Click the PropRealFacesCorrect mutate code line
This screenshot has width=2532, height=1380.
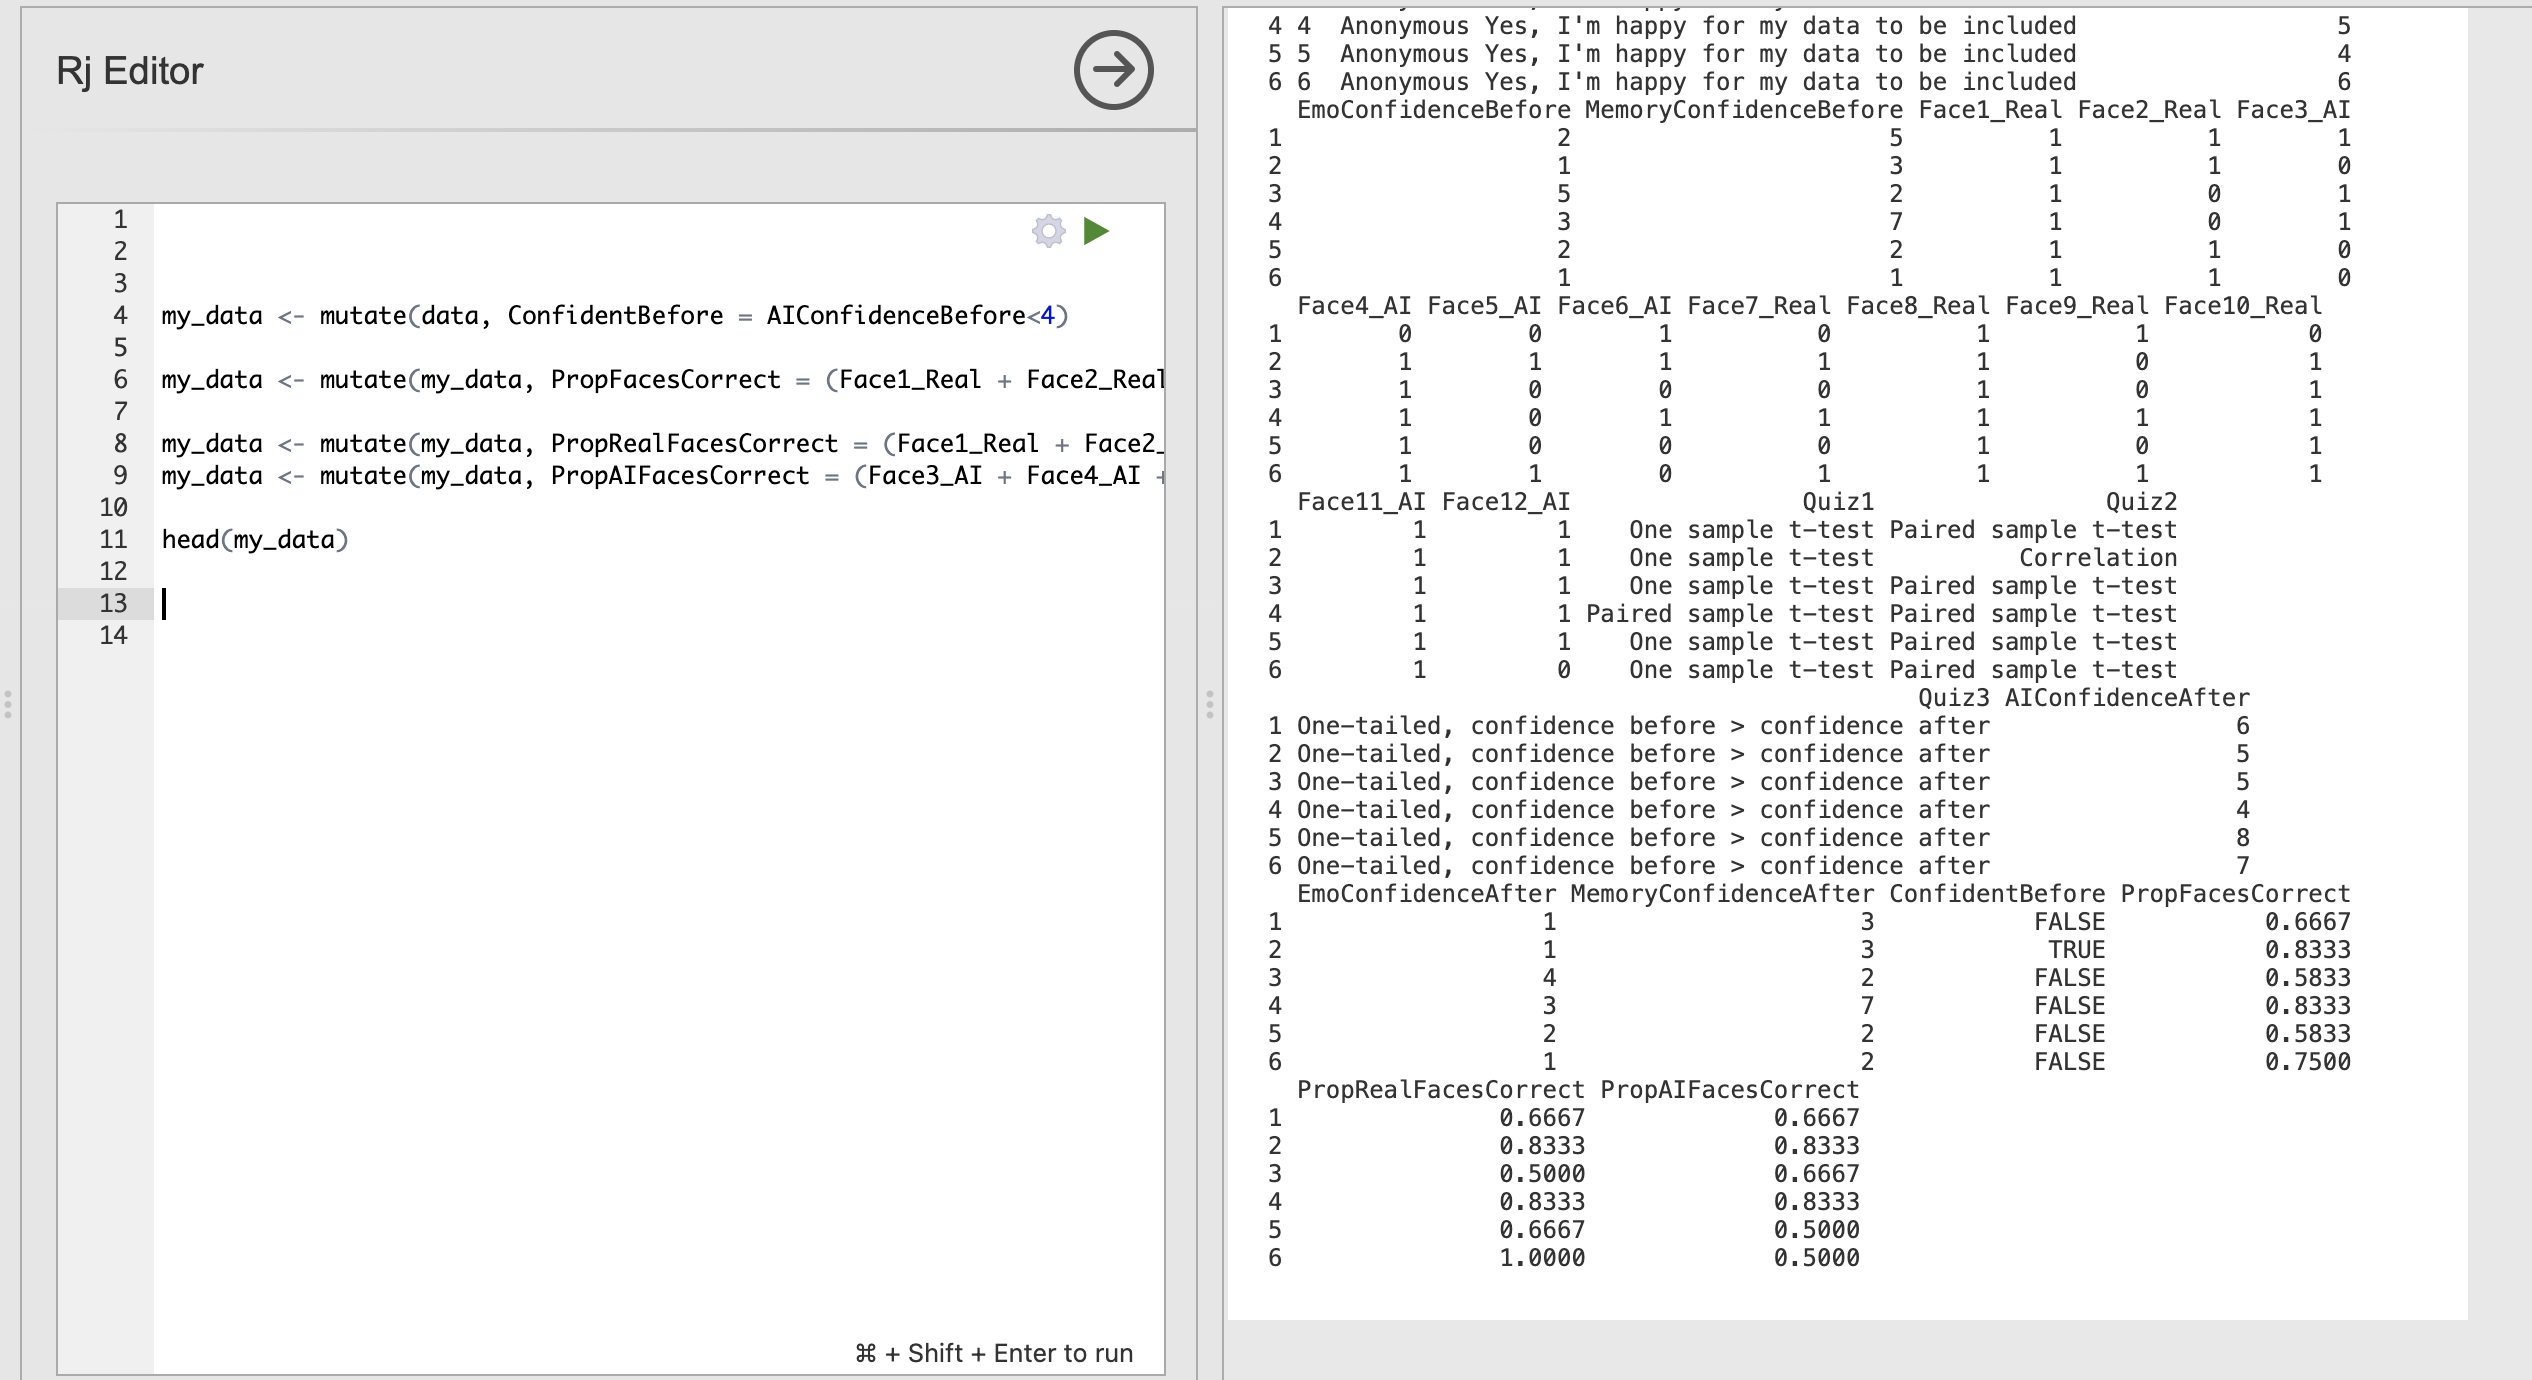[x=662, y=444]
